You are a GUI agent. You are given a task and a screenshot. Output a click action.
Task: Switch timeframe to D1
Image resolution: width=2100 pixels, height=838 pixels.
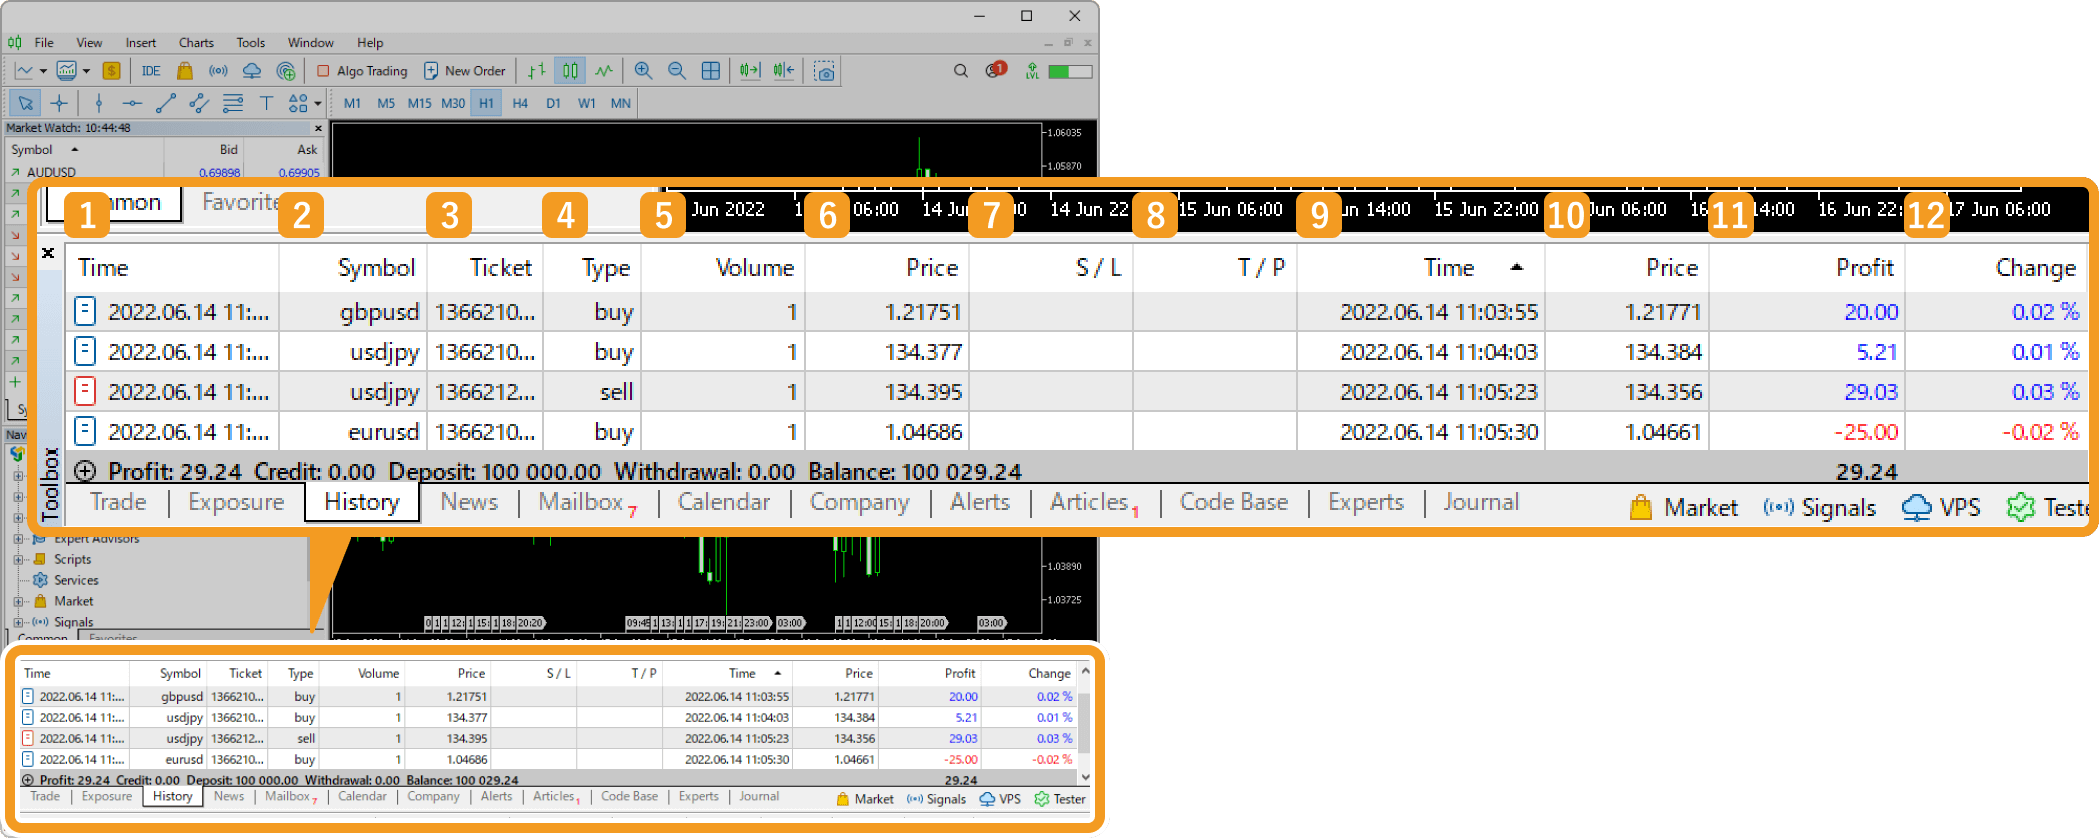[x=553, y=103]
